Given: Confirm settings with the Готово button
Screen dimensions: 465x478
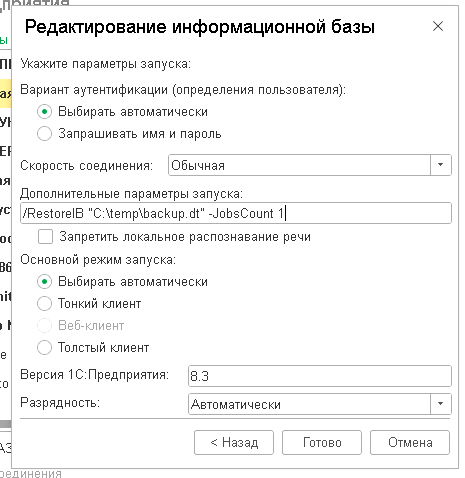Looking at the screenshot, I should click(322, 442).
